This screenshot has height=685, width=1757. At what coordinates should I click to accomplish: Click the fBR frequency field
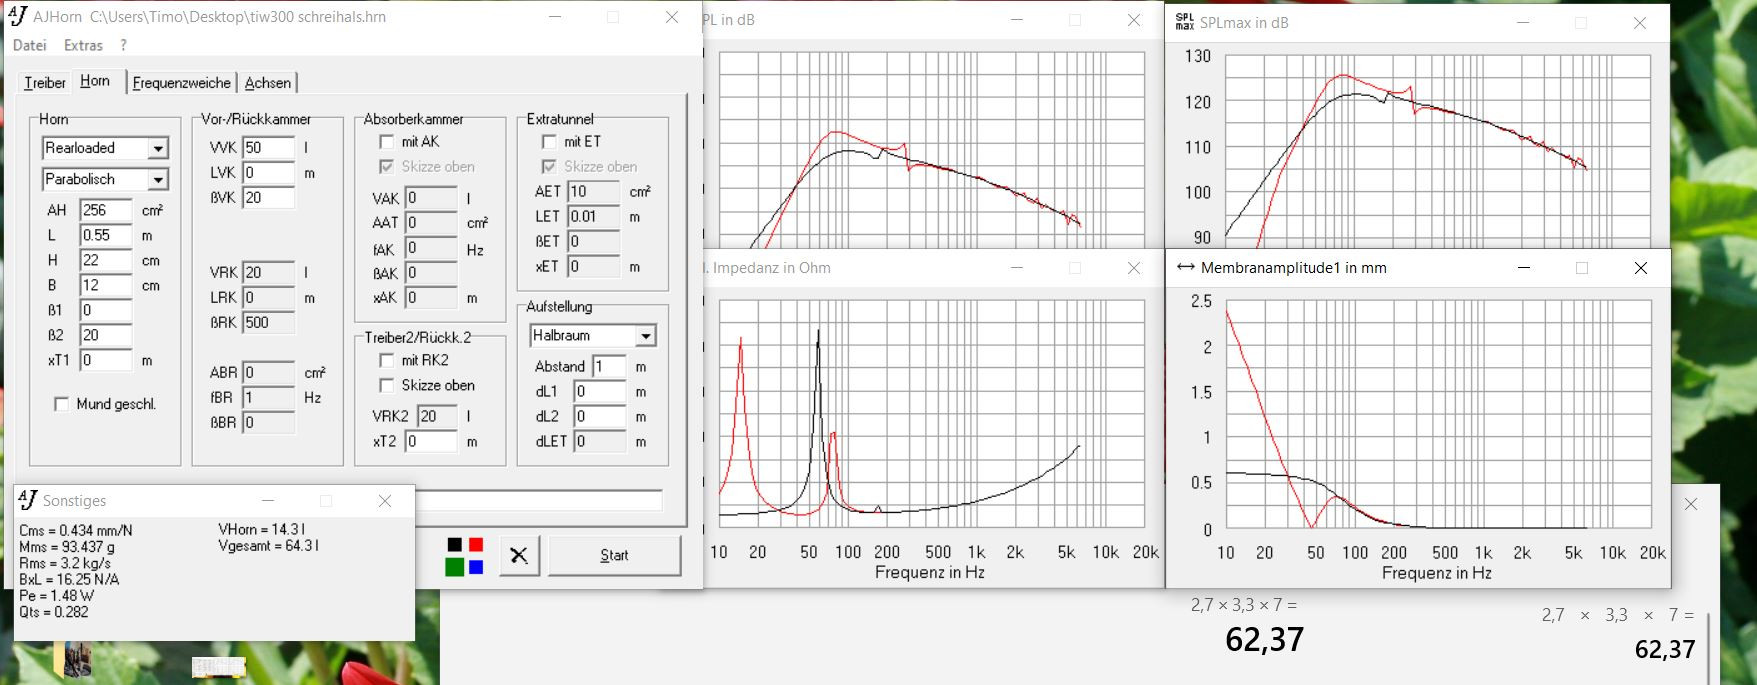click(x=268, y=397)
